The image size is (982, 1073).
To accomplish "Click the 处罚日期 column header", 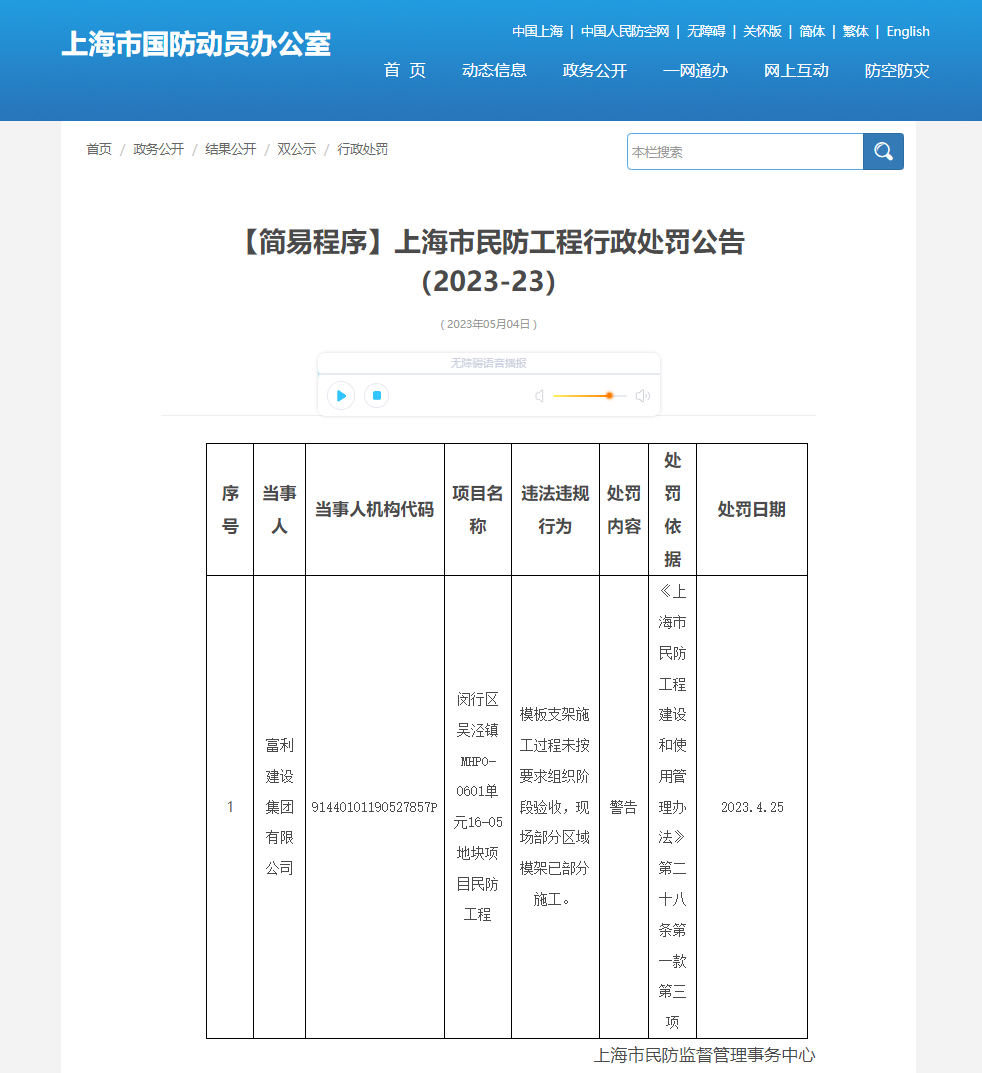I will [x=751, y=510].
